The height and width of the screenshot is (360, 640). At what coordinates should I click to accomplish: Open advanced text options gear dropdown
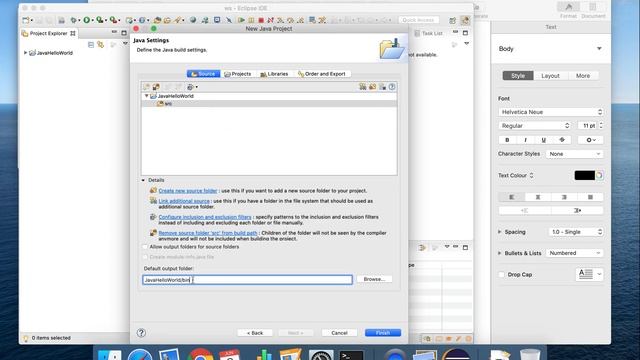point(591,140)
